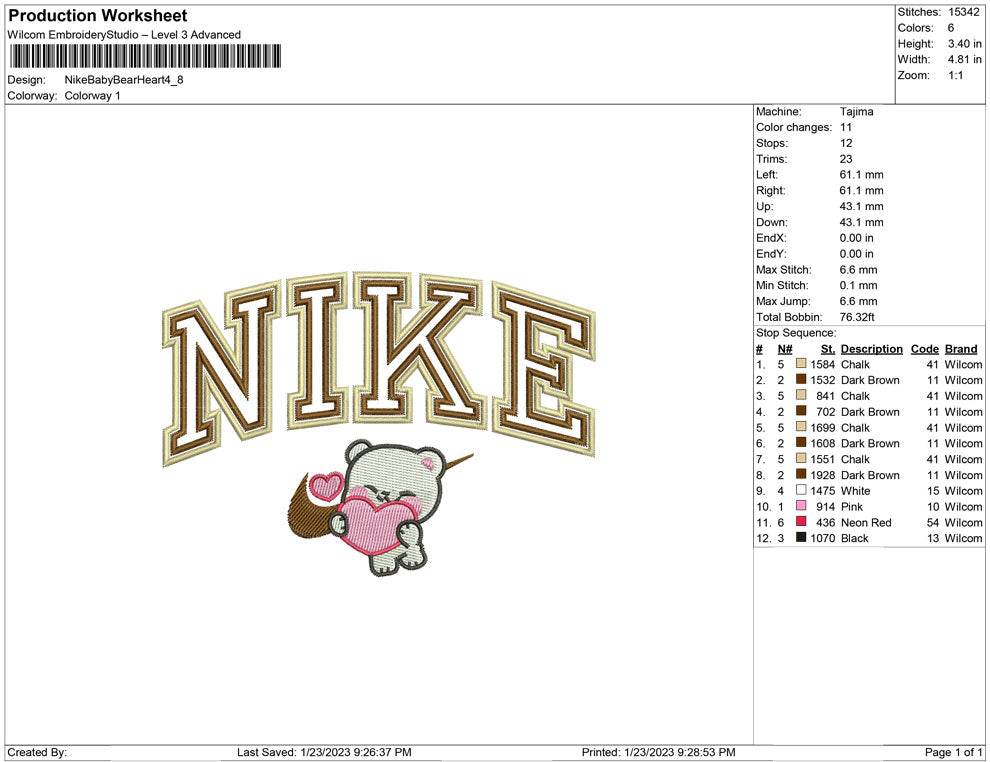Click the Dark Brown swatch in stop row 2

click(801, 379)
